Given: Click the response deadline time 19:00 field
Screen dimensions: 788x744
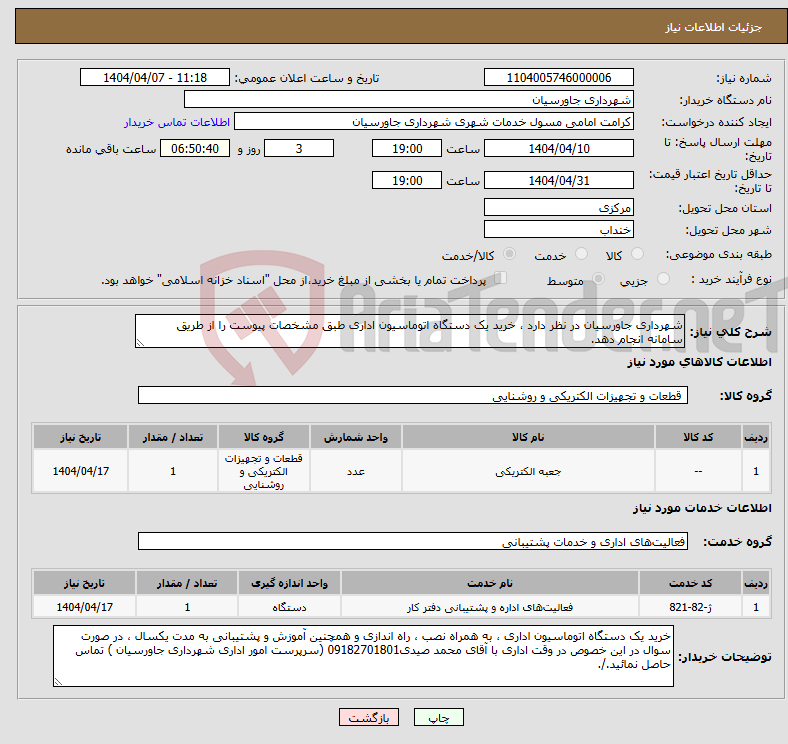Looking at the screenshot, I should (407, 148).
